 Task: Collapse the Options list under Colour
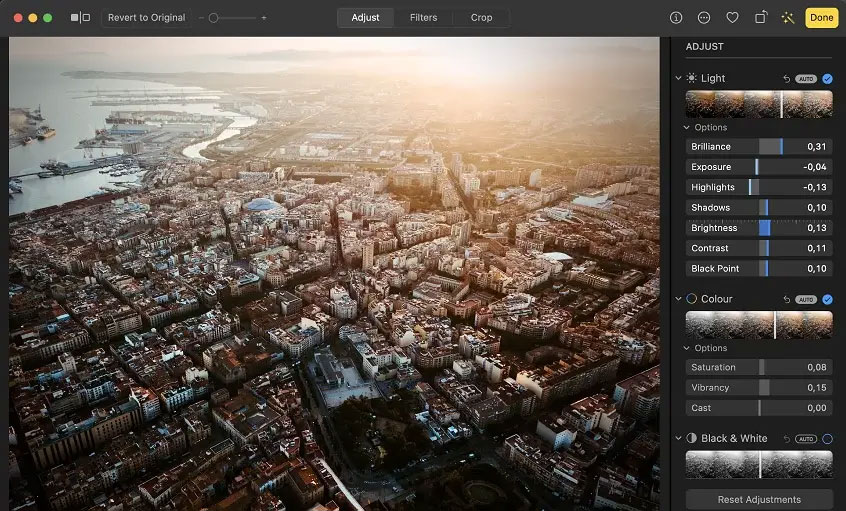tap(687, 348)
